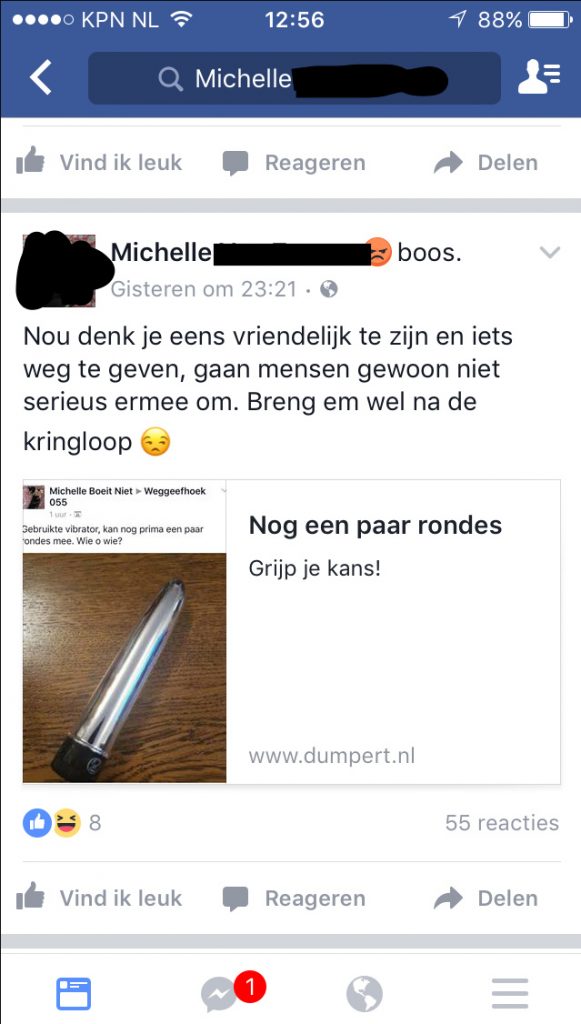Open the notifications globe tab
The width and height of the screenshot is (581, 1024).
click(x=364, y=994)
